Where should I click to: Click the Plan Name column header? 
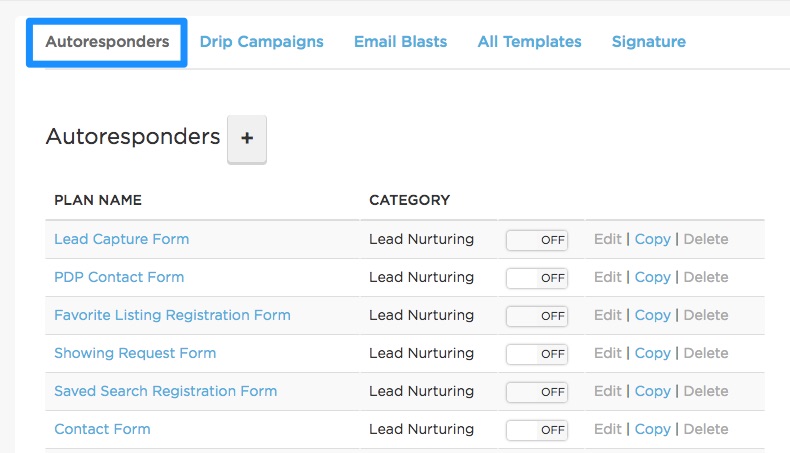(98, 200)
